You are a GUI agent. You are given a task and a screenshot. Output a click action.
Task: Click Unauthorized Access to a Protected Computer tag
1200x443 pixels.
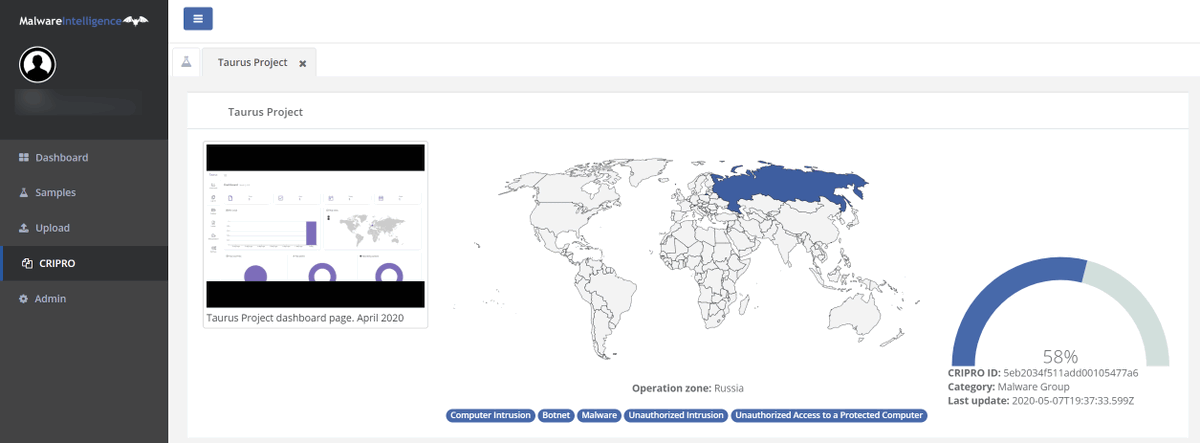[x=829, y=414]
